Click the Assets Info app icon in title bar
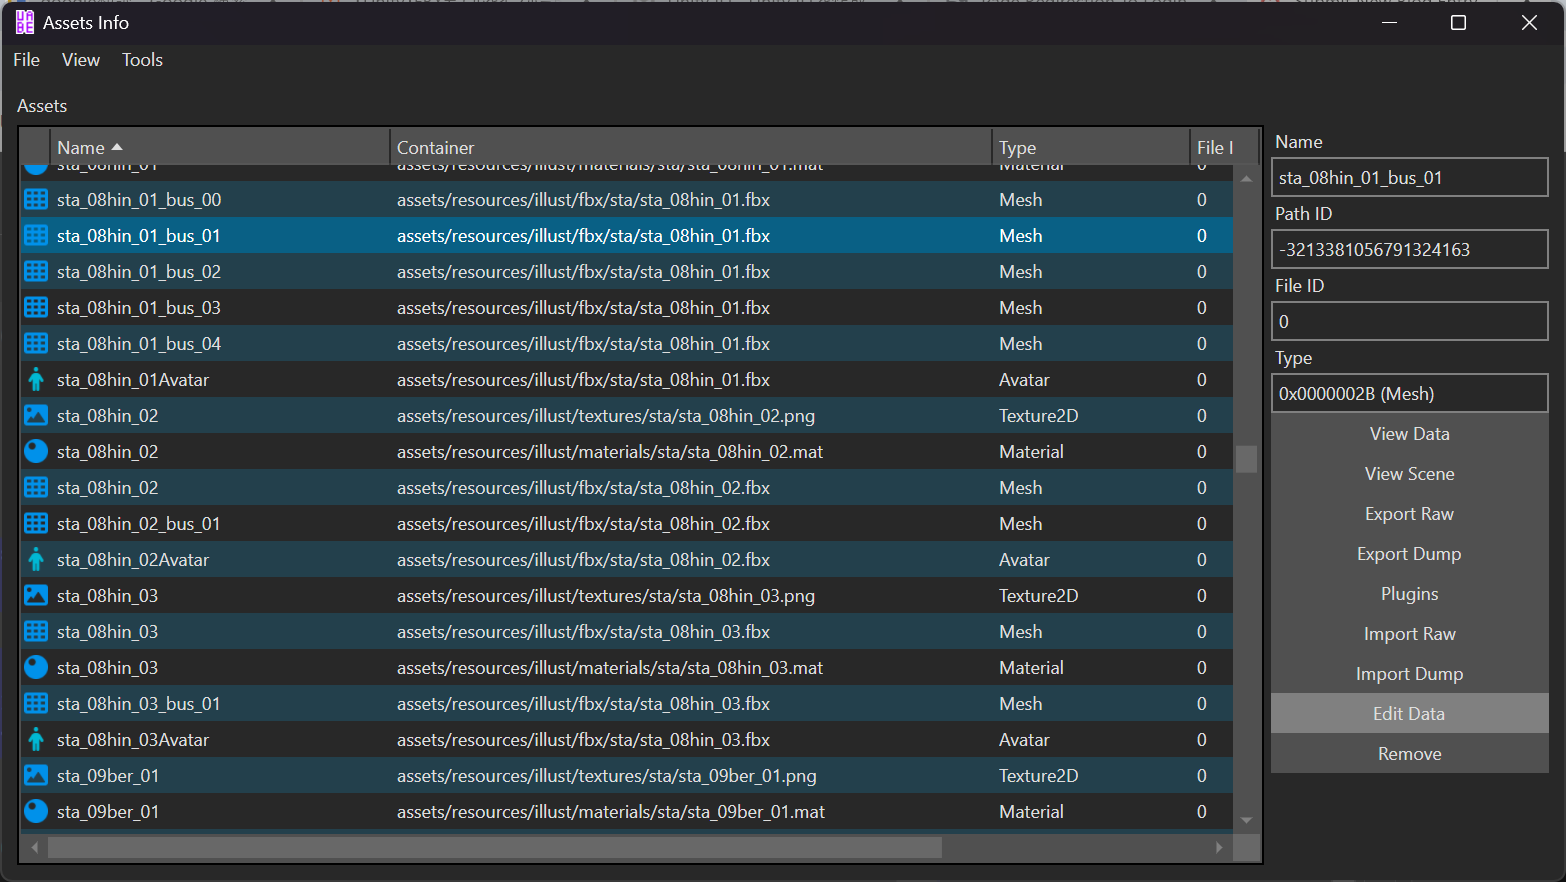This screenshot has width=1566, height=882. pos(25,22)
